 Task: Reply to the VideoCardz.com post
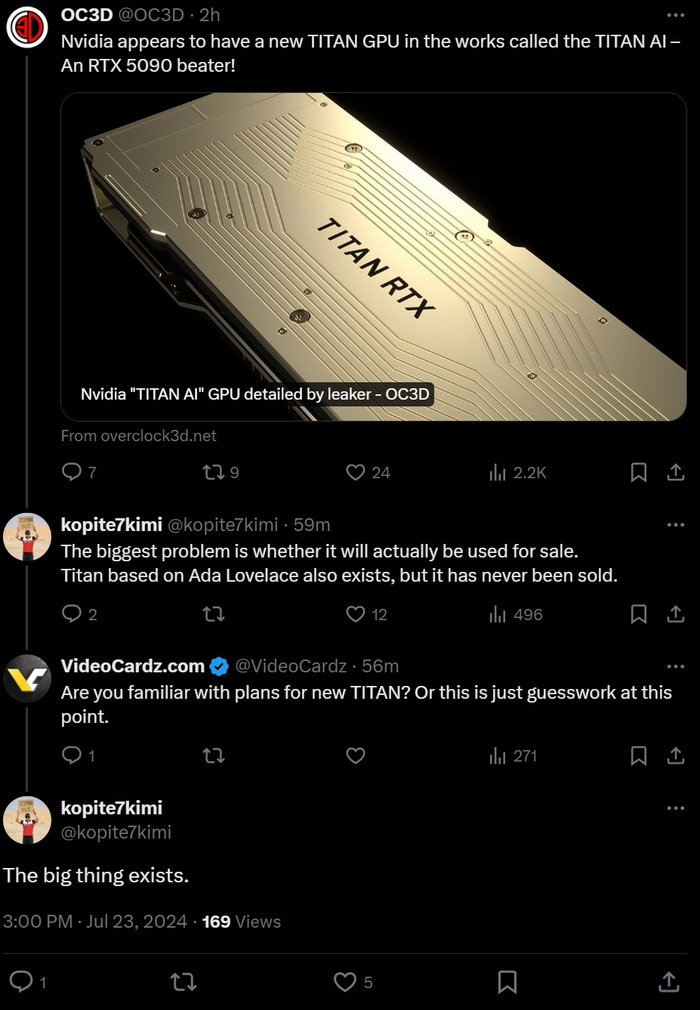pos(72,756)
